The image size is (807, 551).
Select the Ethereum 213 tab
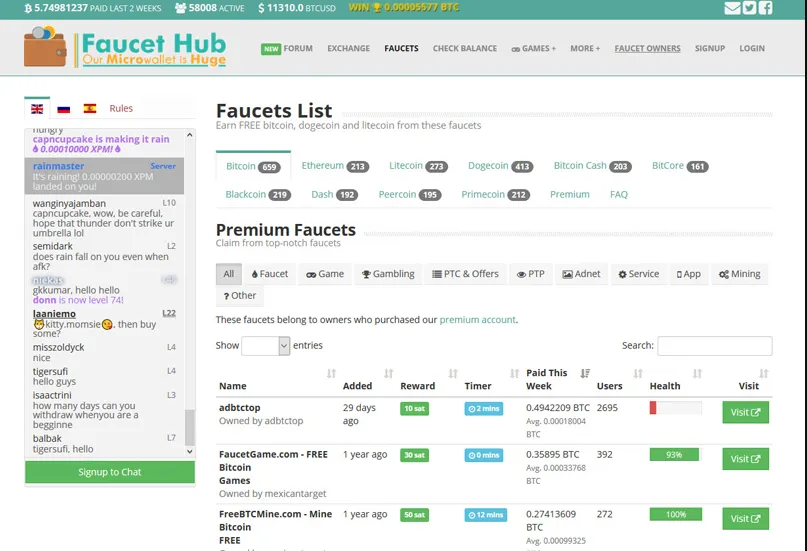[335, 166]
